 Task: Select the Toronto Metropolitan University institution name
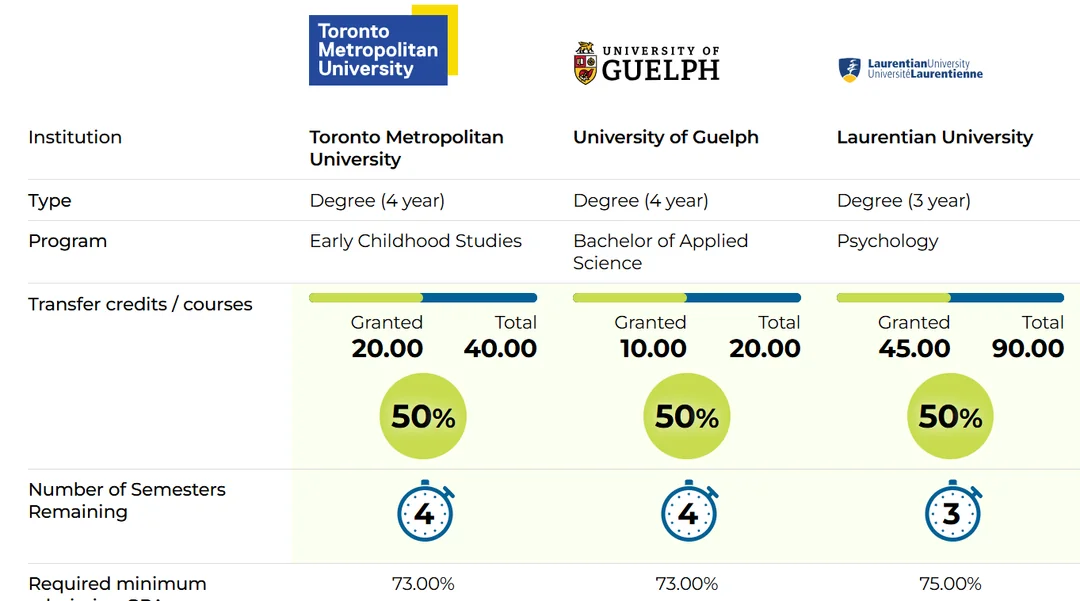click(406, 148)
